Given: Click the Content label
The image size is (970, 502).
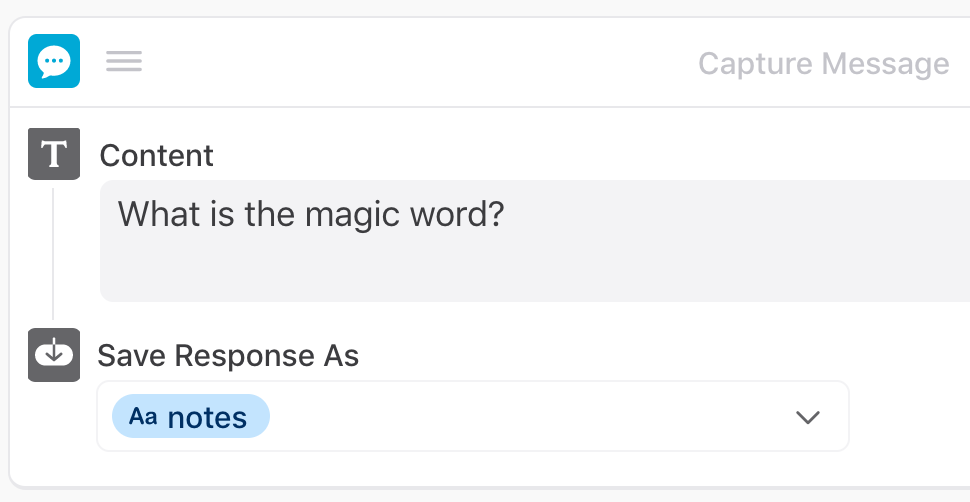Looking at the screenshot, I should (157, 156).
